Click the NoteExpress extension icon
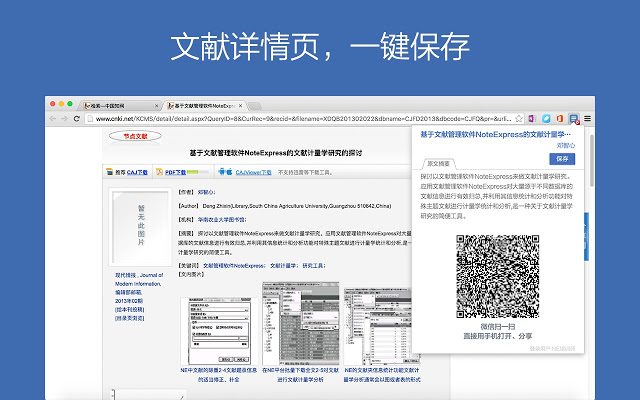The image size is (640, 400). click(x=574, y=119)
